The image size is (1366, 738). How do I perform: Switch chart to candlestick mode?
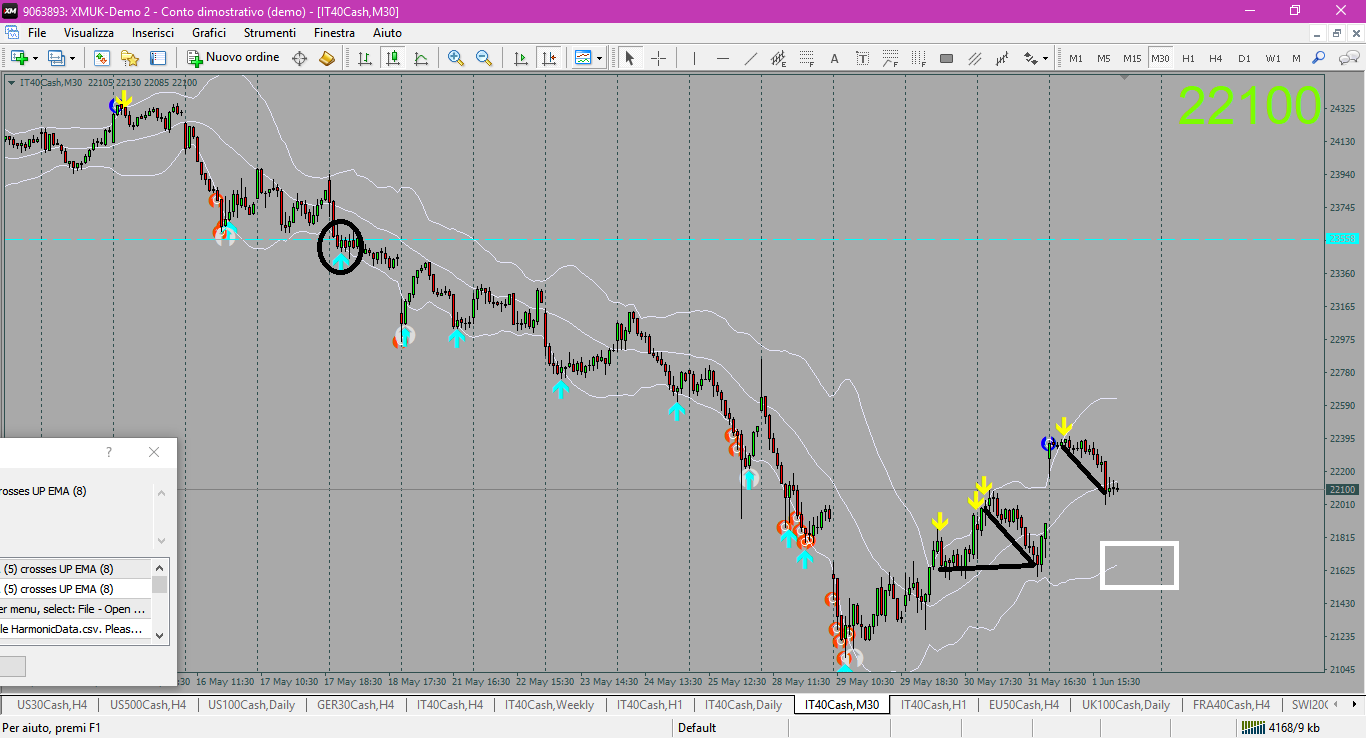[393, 58]
